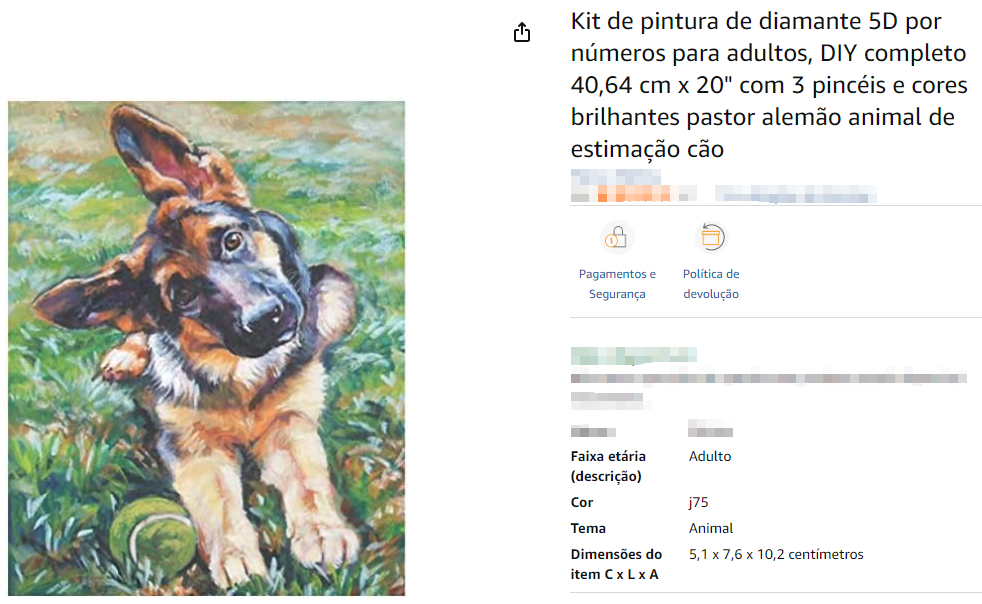982x604 pixels.
Task: Open the "Pagamentos e Segurança" link
Action: (617, 284)
